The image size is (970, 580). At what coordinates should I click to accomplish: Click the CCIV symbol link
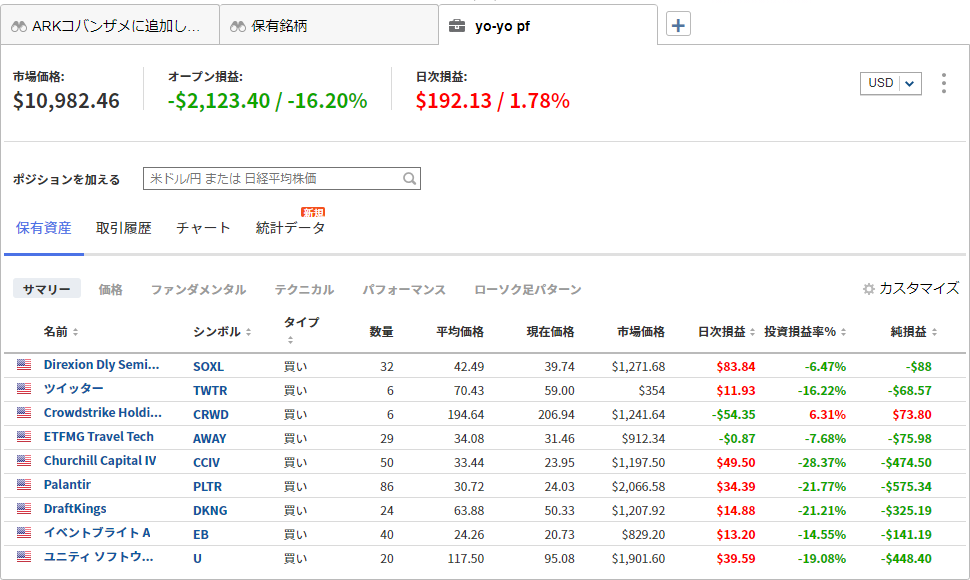point(207,463)
